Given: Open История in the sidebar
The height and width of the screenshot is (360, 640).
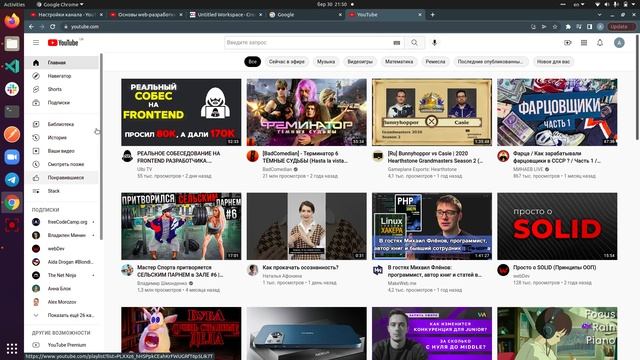Looking at the screenshot, I should point(61,138).
